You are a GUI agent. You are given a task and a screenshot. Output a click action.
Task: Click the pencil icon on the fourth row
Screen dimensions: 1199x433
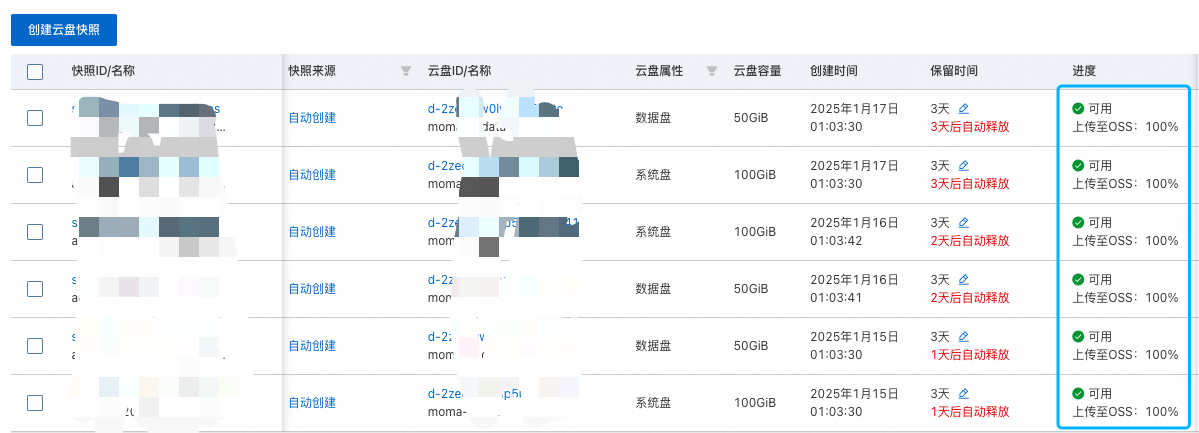click(x=964, y=279)
